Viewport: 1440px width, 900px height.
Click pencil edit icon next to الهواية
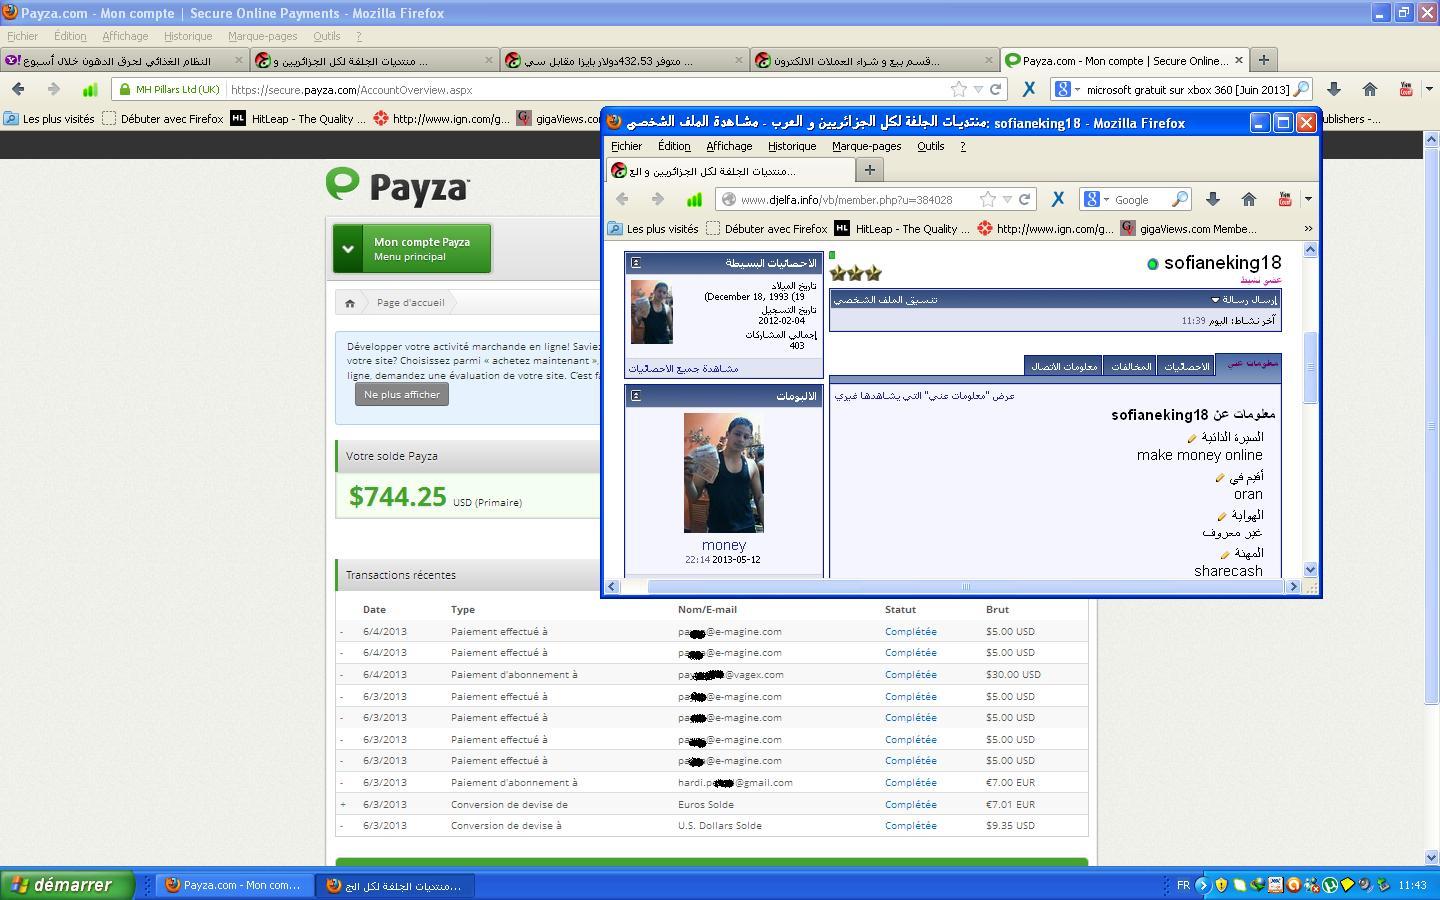click(1221, 516)
